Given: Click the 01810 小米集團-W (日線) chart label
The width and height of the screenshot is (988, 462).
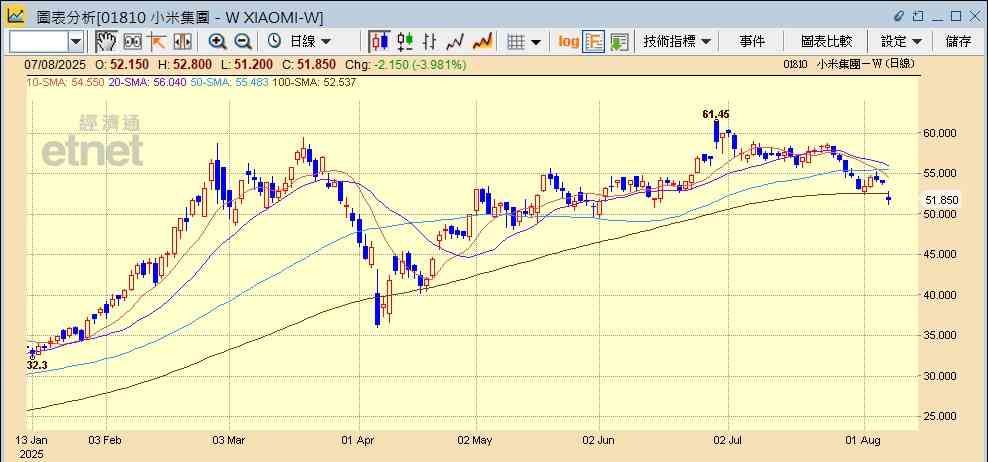Looking at the screenshot, I should tap(849, 64).
